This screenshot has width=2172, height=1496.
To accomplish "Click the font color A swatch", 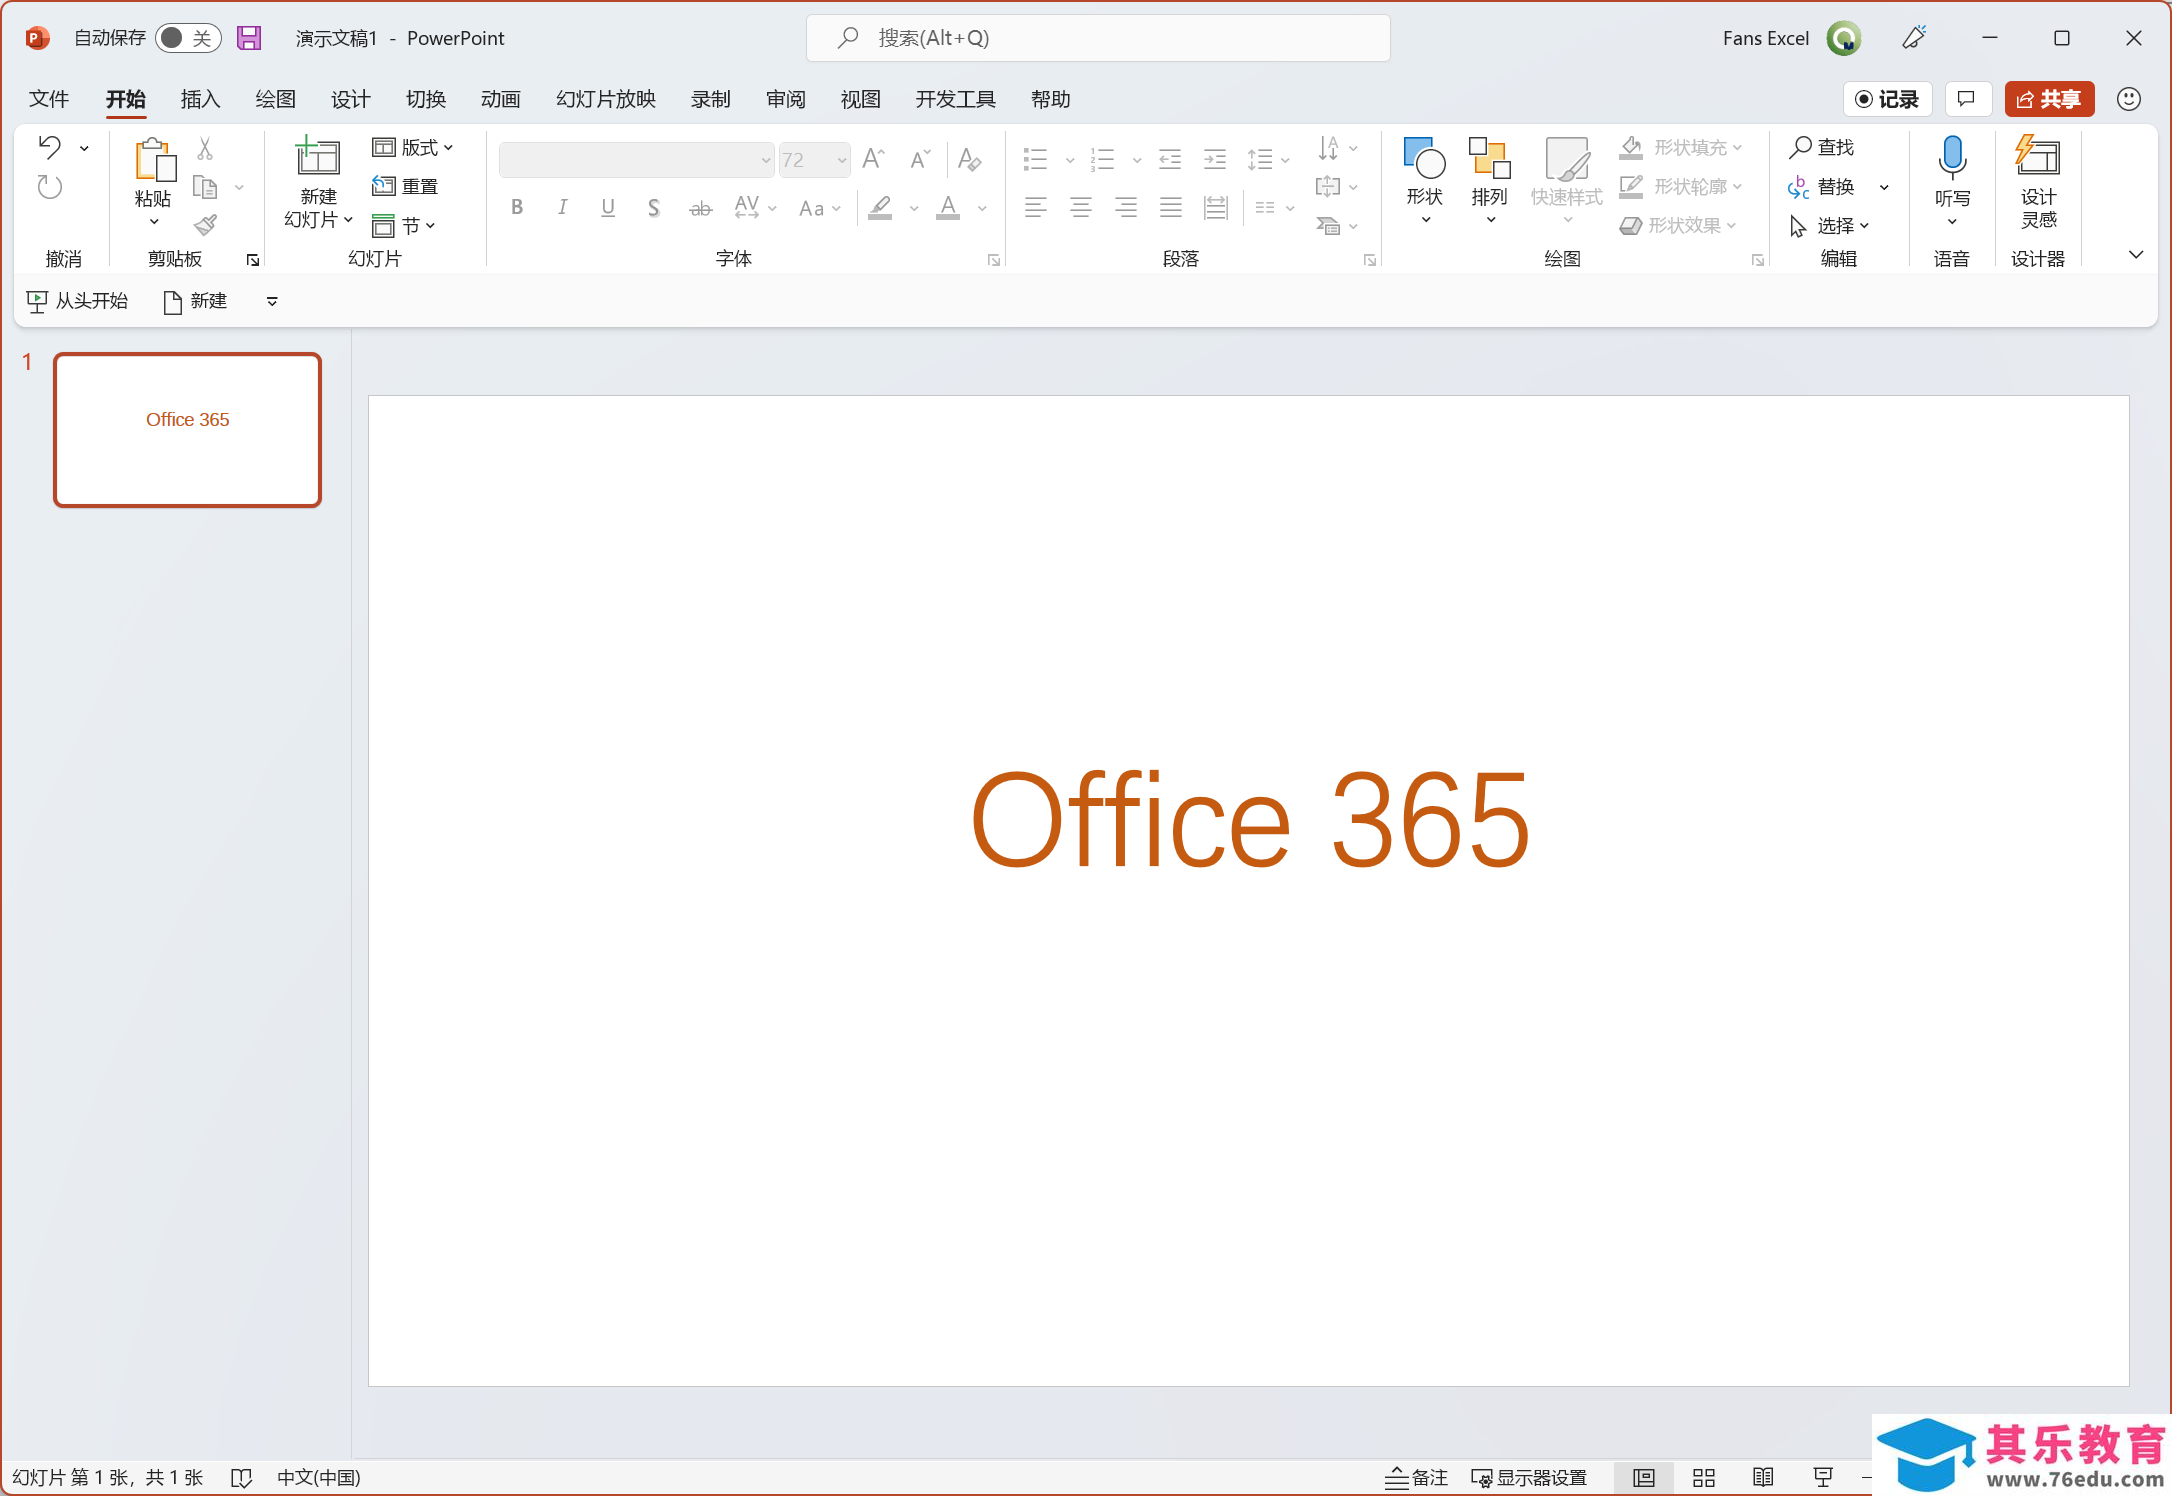I will click(948, 208).
